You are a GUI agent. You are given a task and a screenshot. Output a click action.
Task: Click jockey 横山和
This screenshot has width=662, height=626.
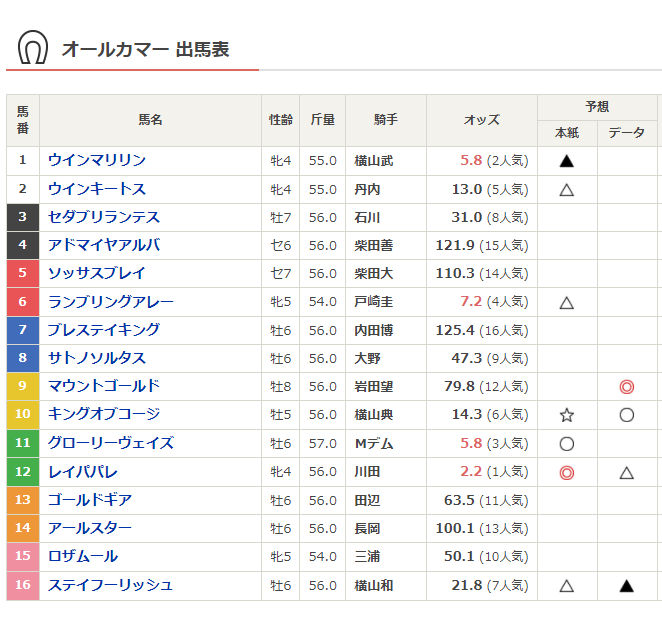coord(374,585)
